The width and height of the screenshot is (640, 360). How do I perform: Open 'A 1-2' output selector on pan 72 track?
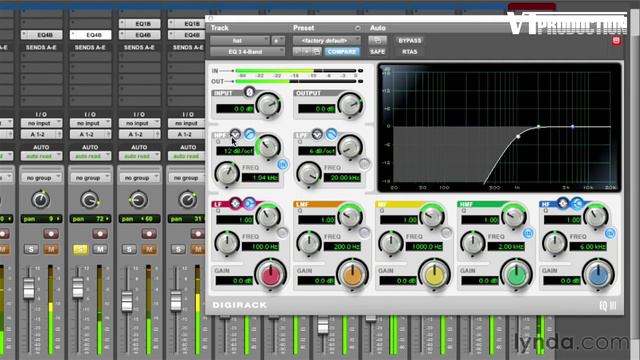(x=90, y=134)
